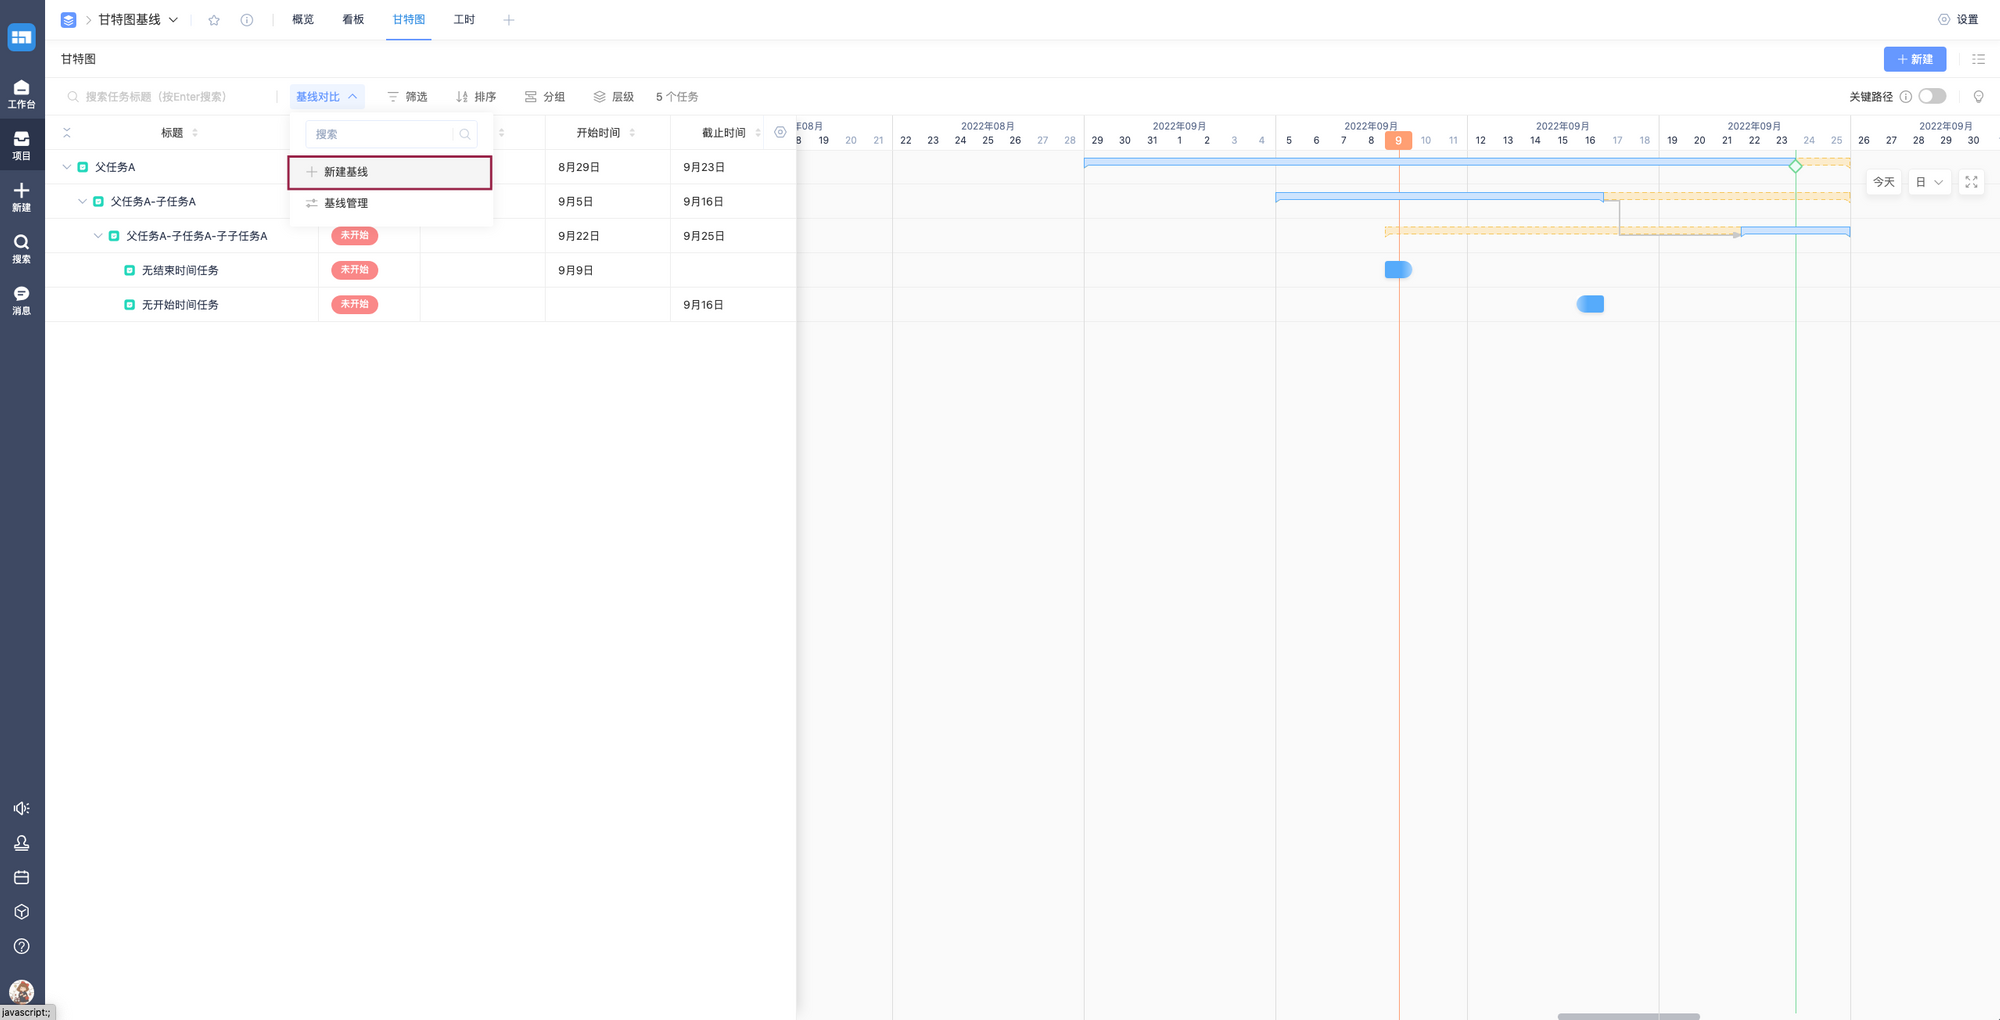Collapse the 父任务A tree row
This screenshot has width=2000, height=1020.
67,167
